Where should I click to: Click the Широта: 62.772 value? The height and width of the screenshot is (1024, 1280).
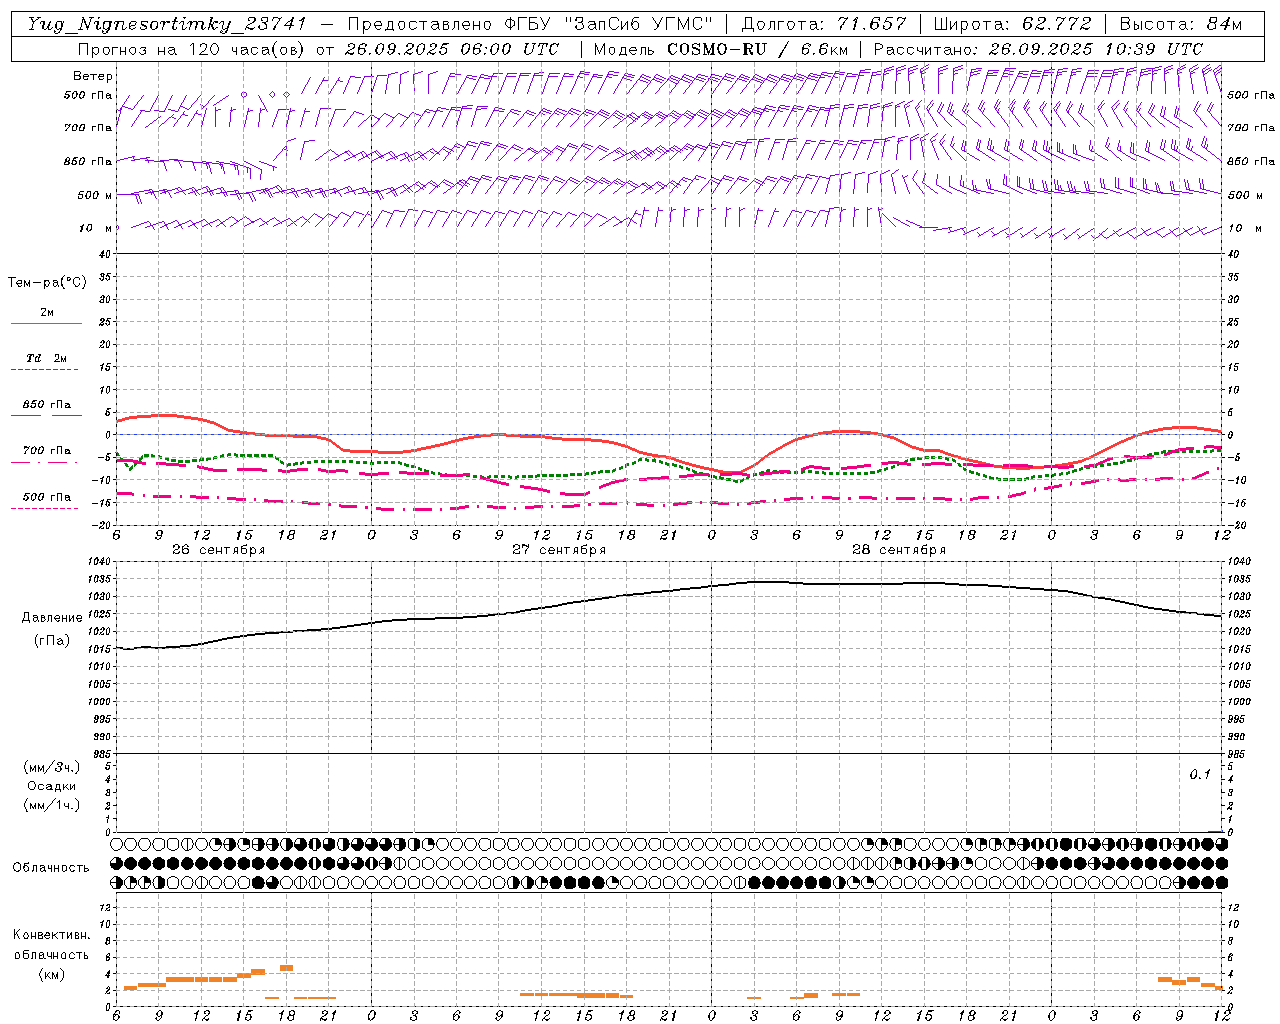[x=1012, y=24]
